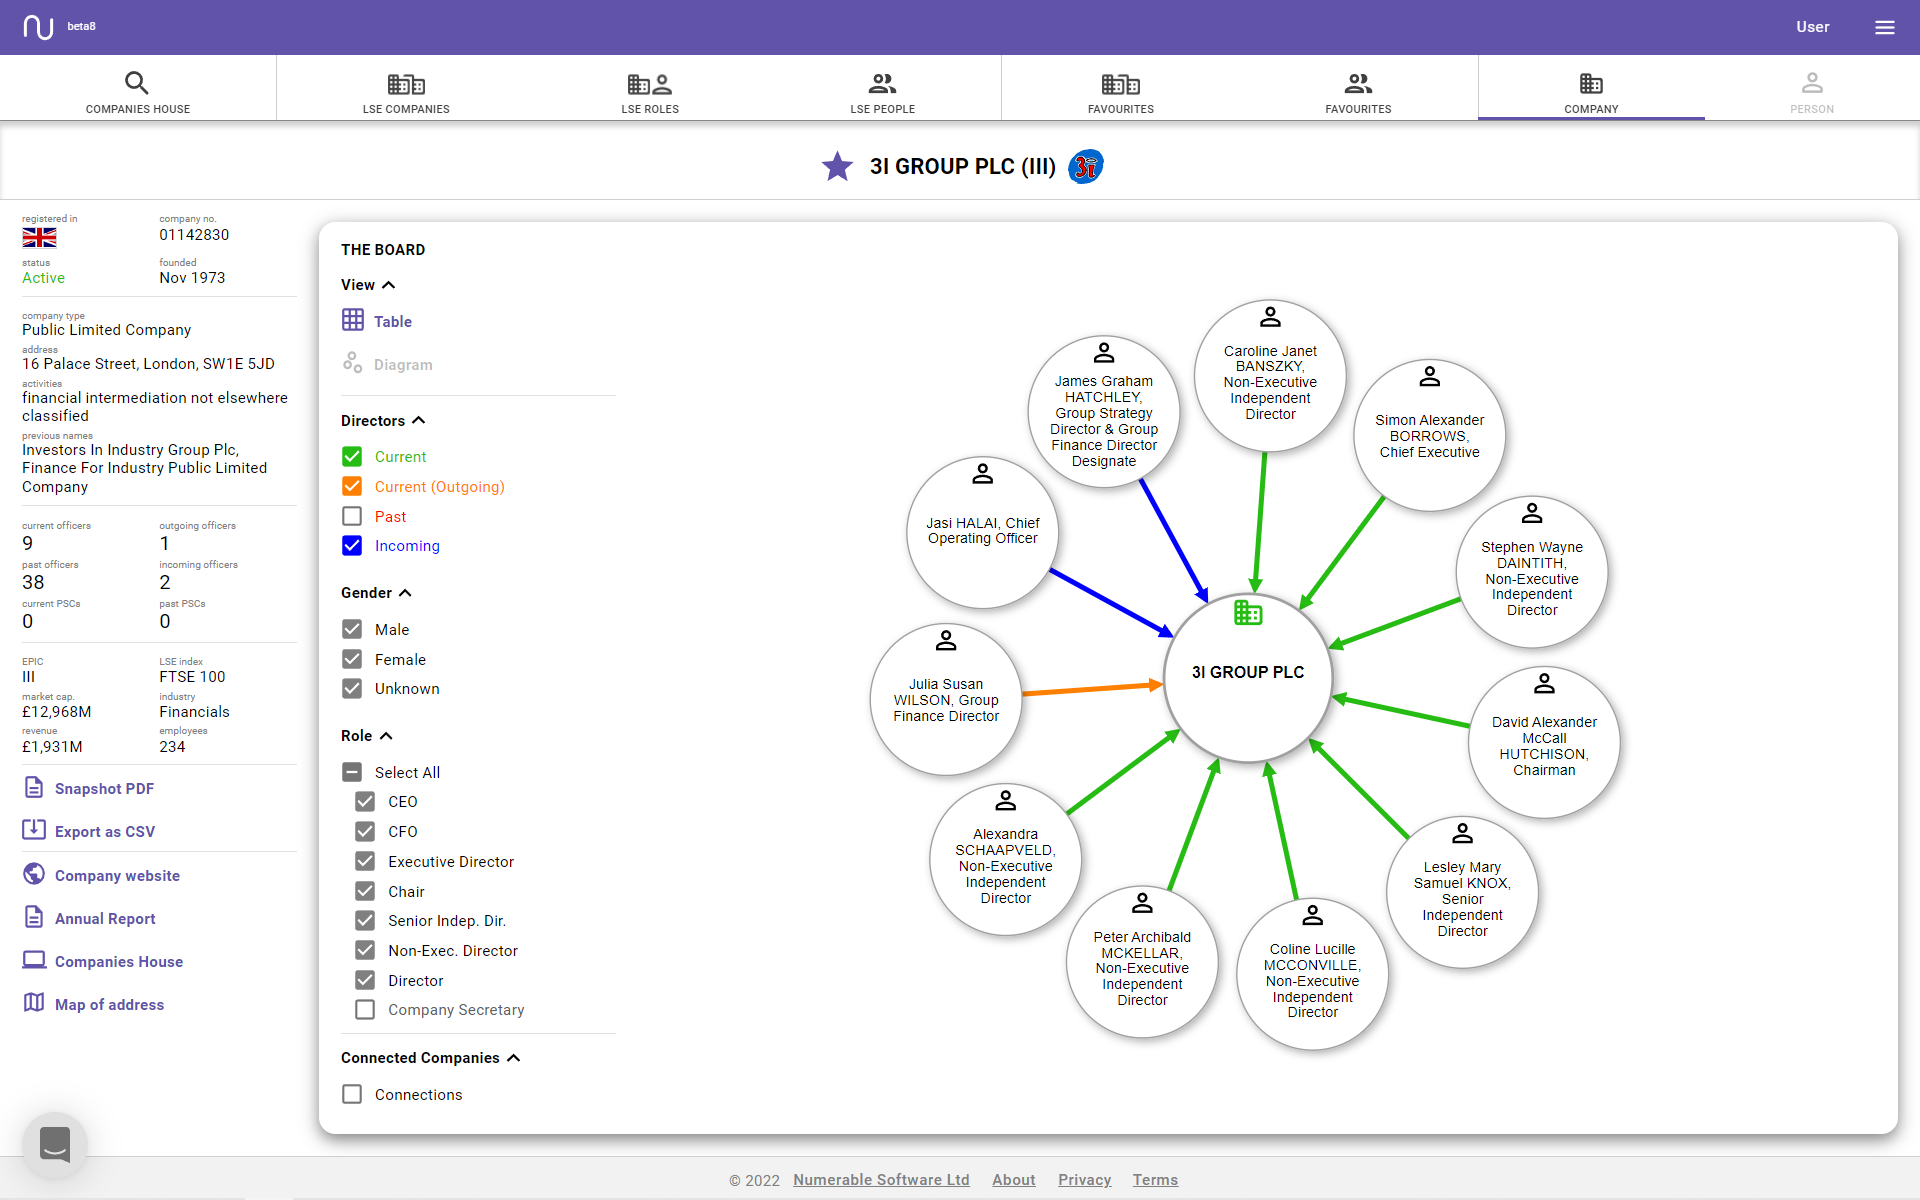Click the User account label

click(1812, 27)
